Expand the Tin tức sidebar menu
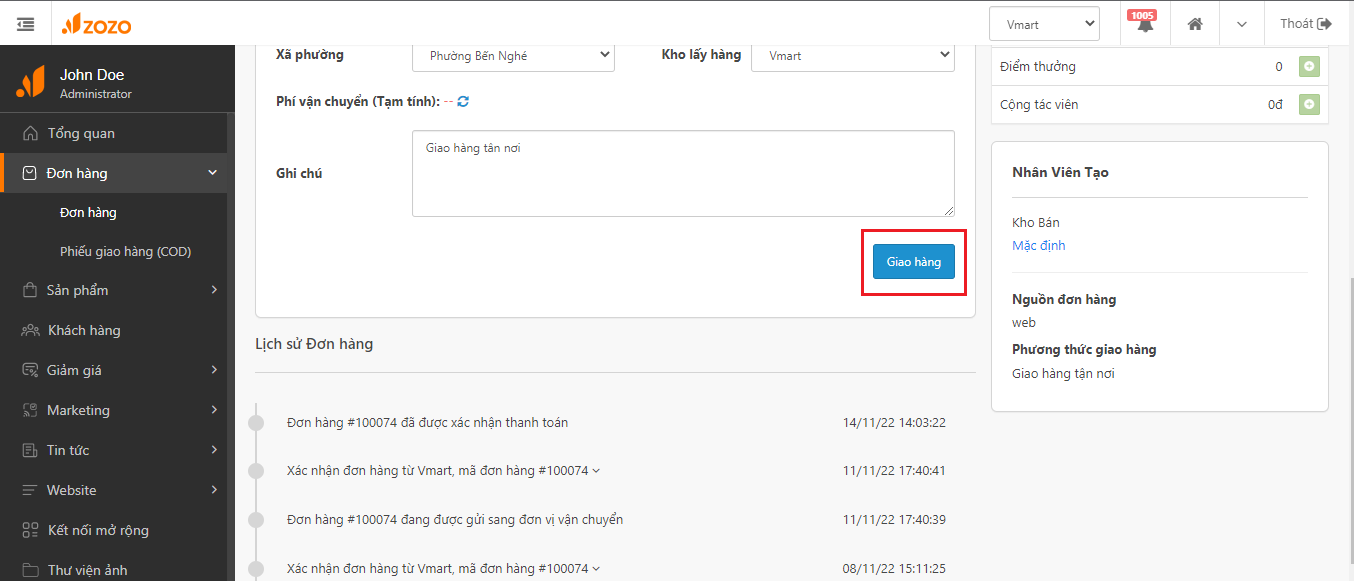The width and height of the screenshot is (1354, 581). click(114, 450)
